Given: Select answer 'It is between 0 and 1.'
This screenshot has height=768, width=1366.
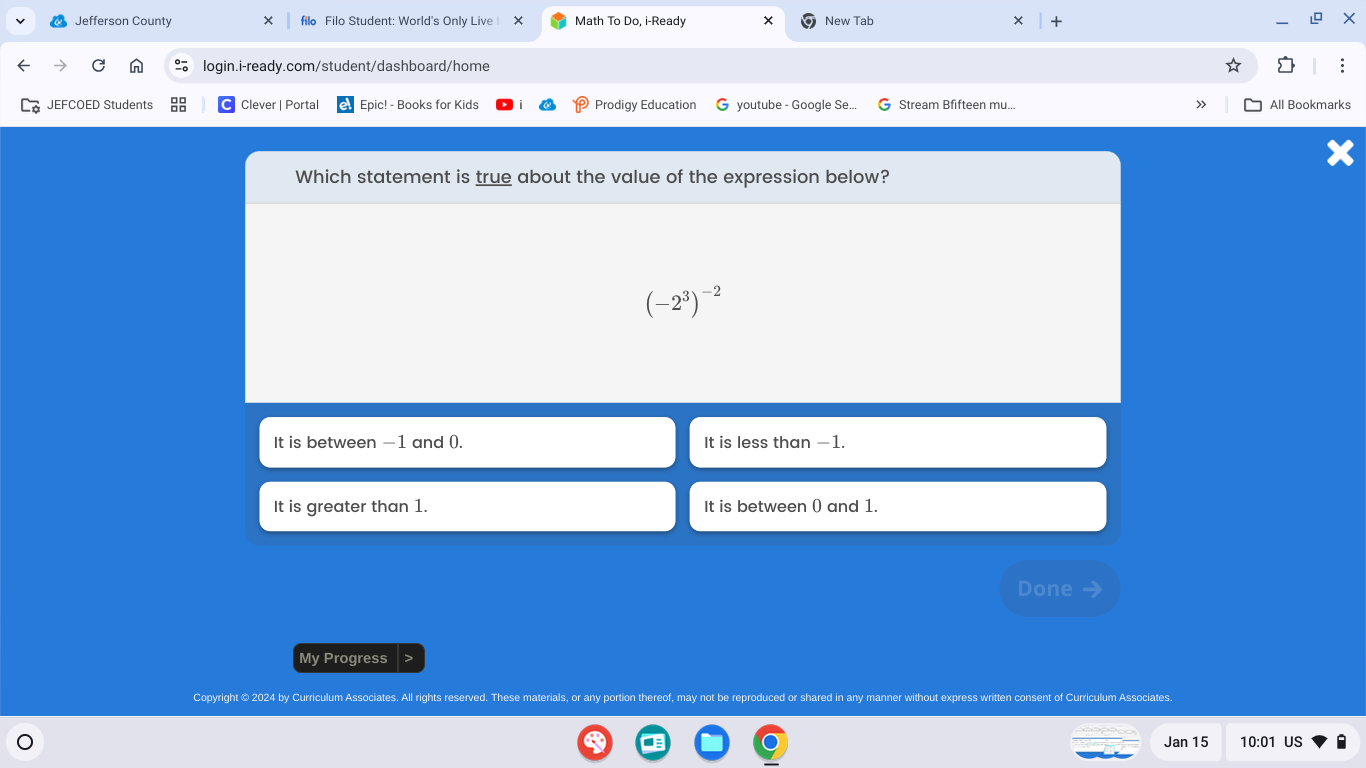Looking at the screenshot, I should [x=898, y=507].
